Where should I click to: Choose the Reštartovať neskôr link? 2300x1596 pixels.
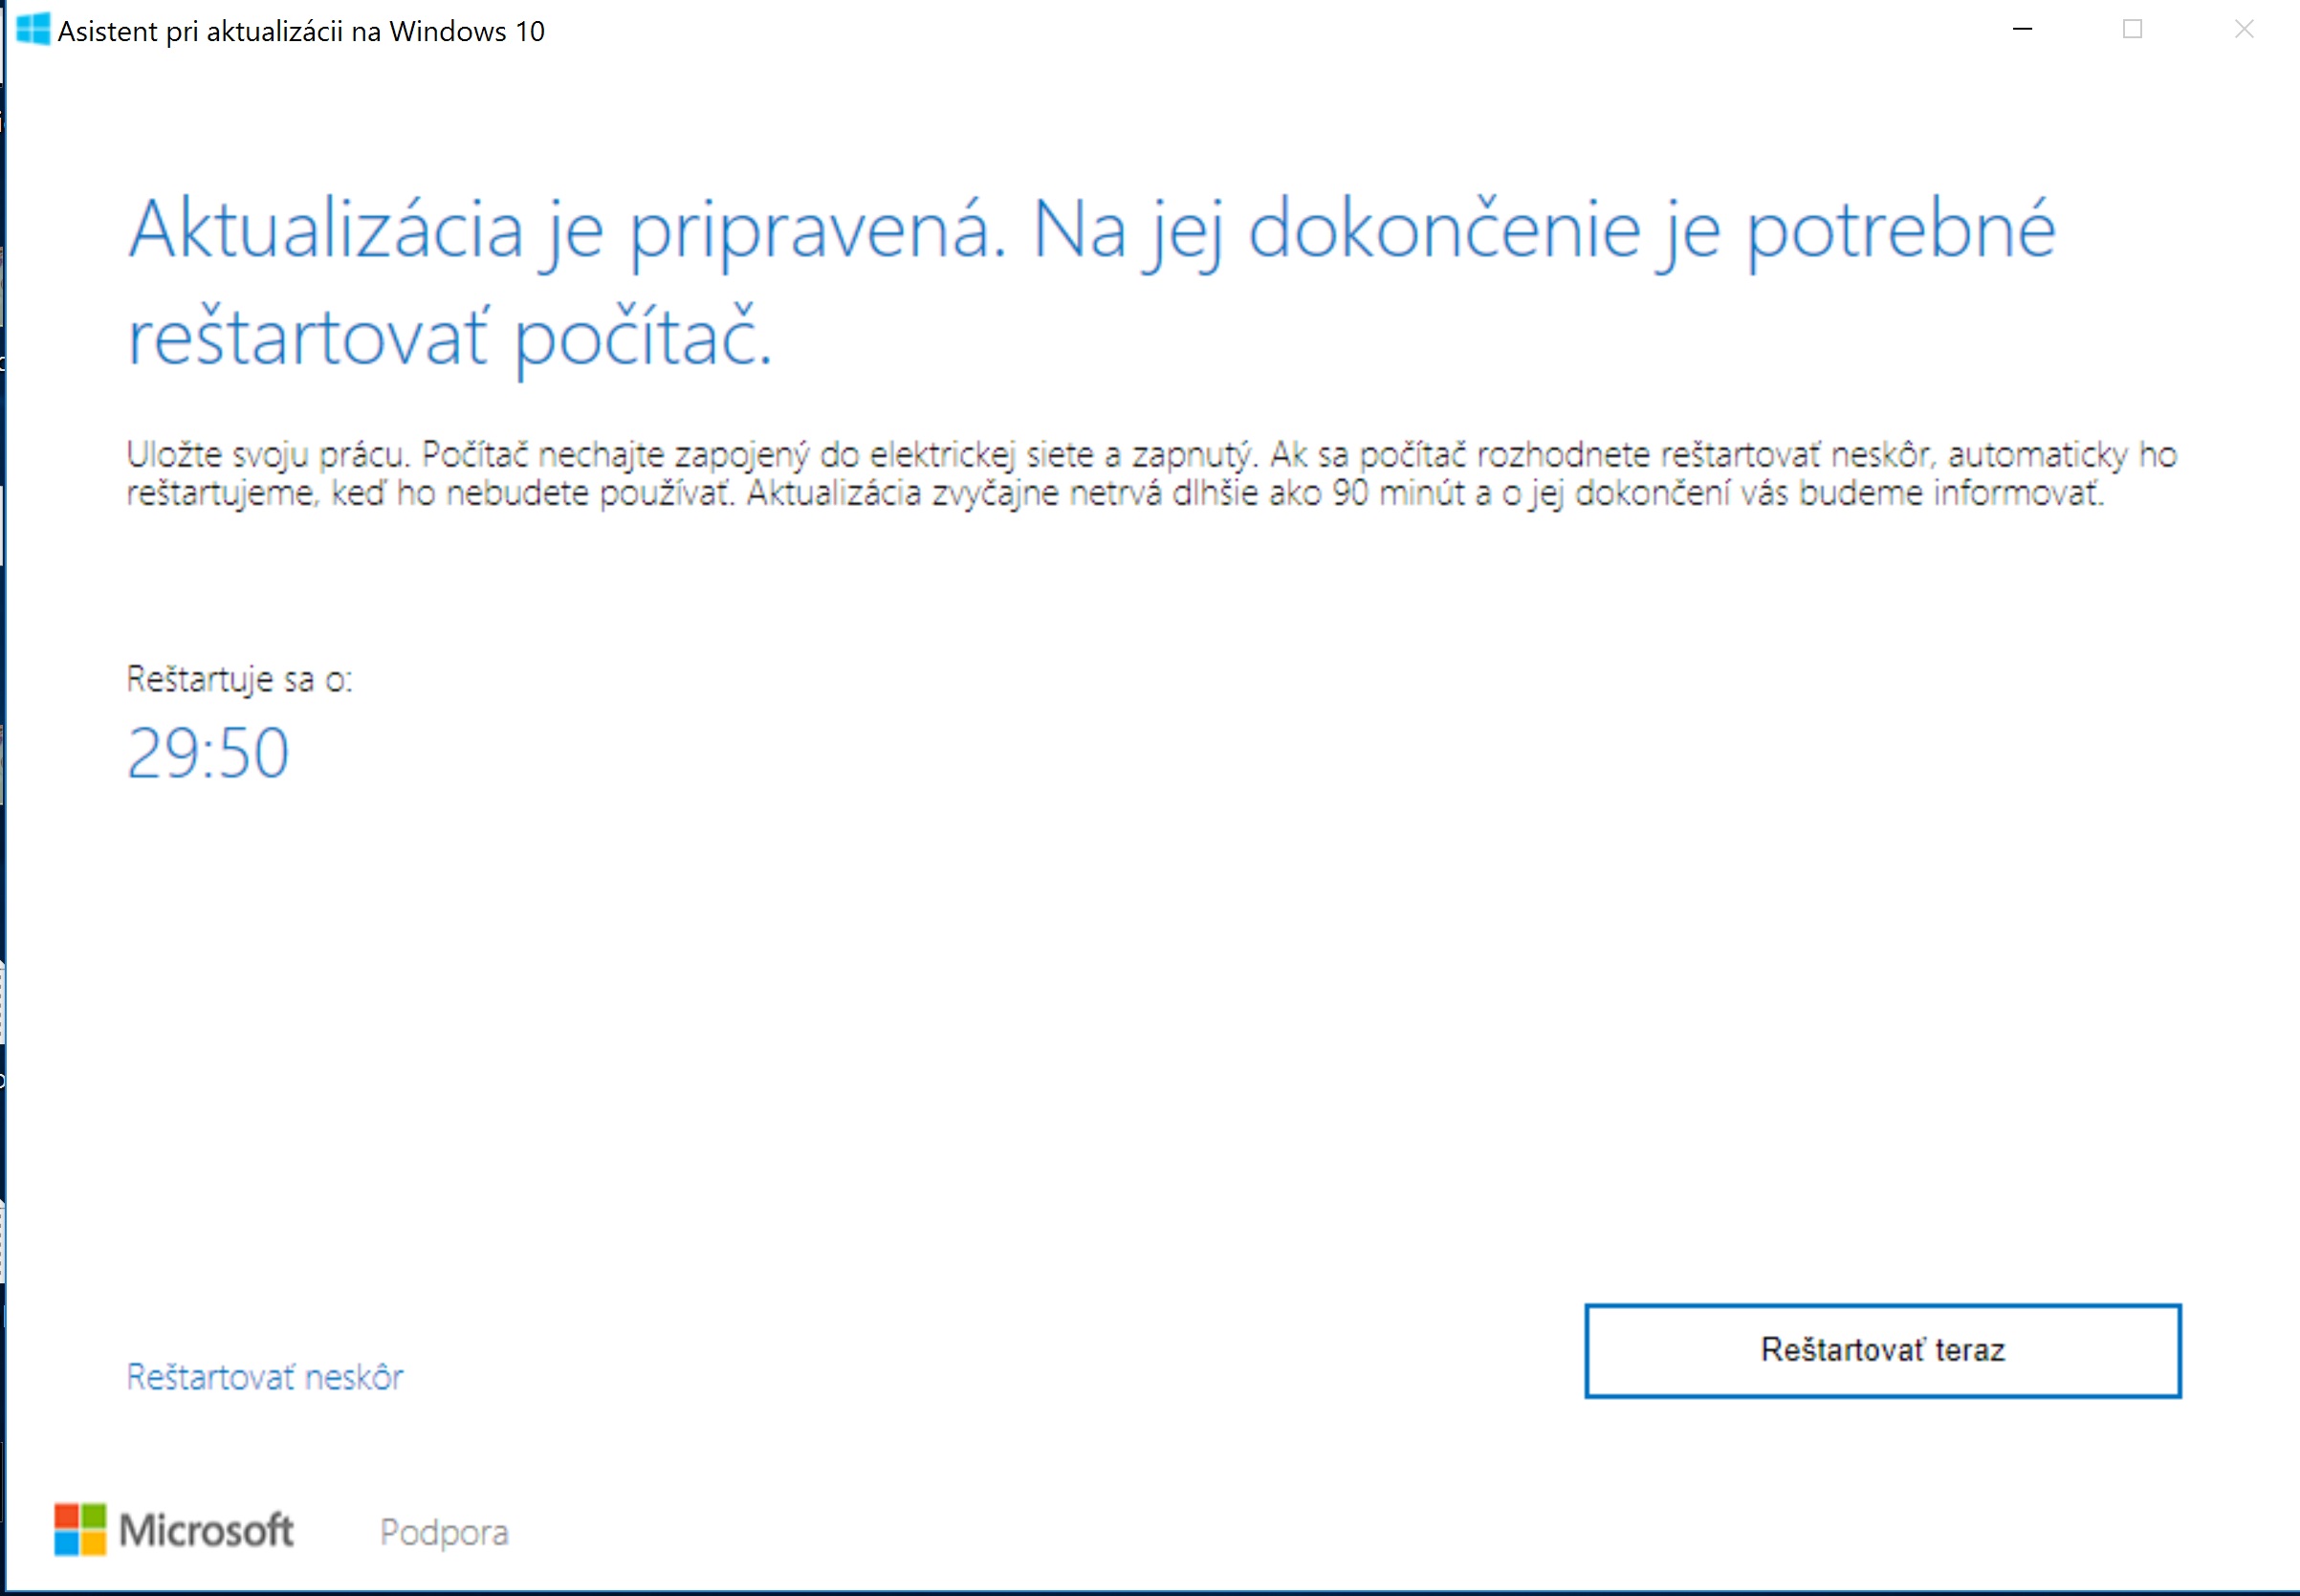coord(265,1377)
